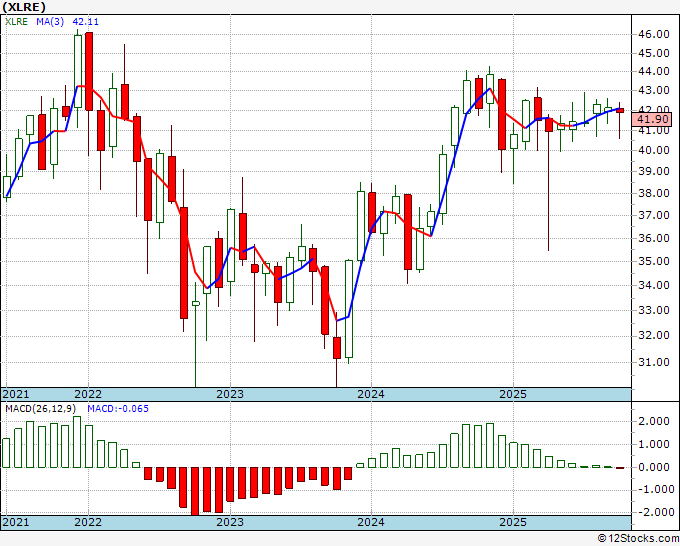Click the 31.00 price axis label
The image size is (680, 546).
pyautogui.click(x=653, y=362)
